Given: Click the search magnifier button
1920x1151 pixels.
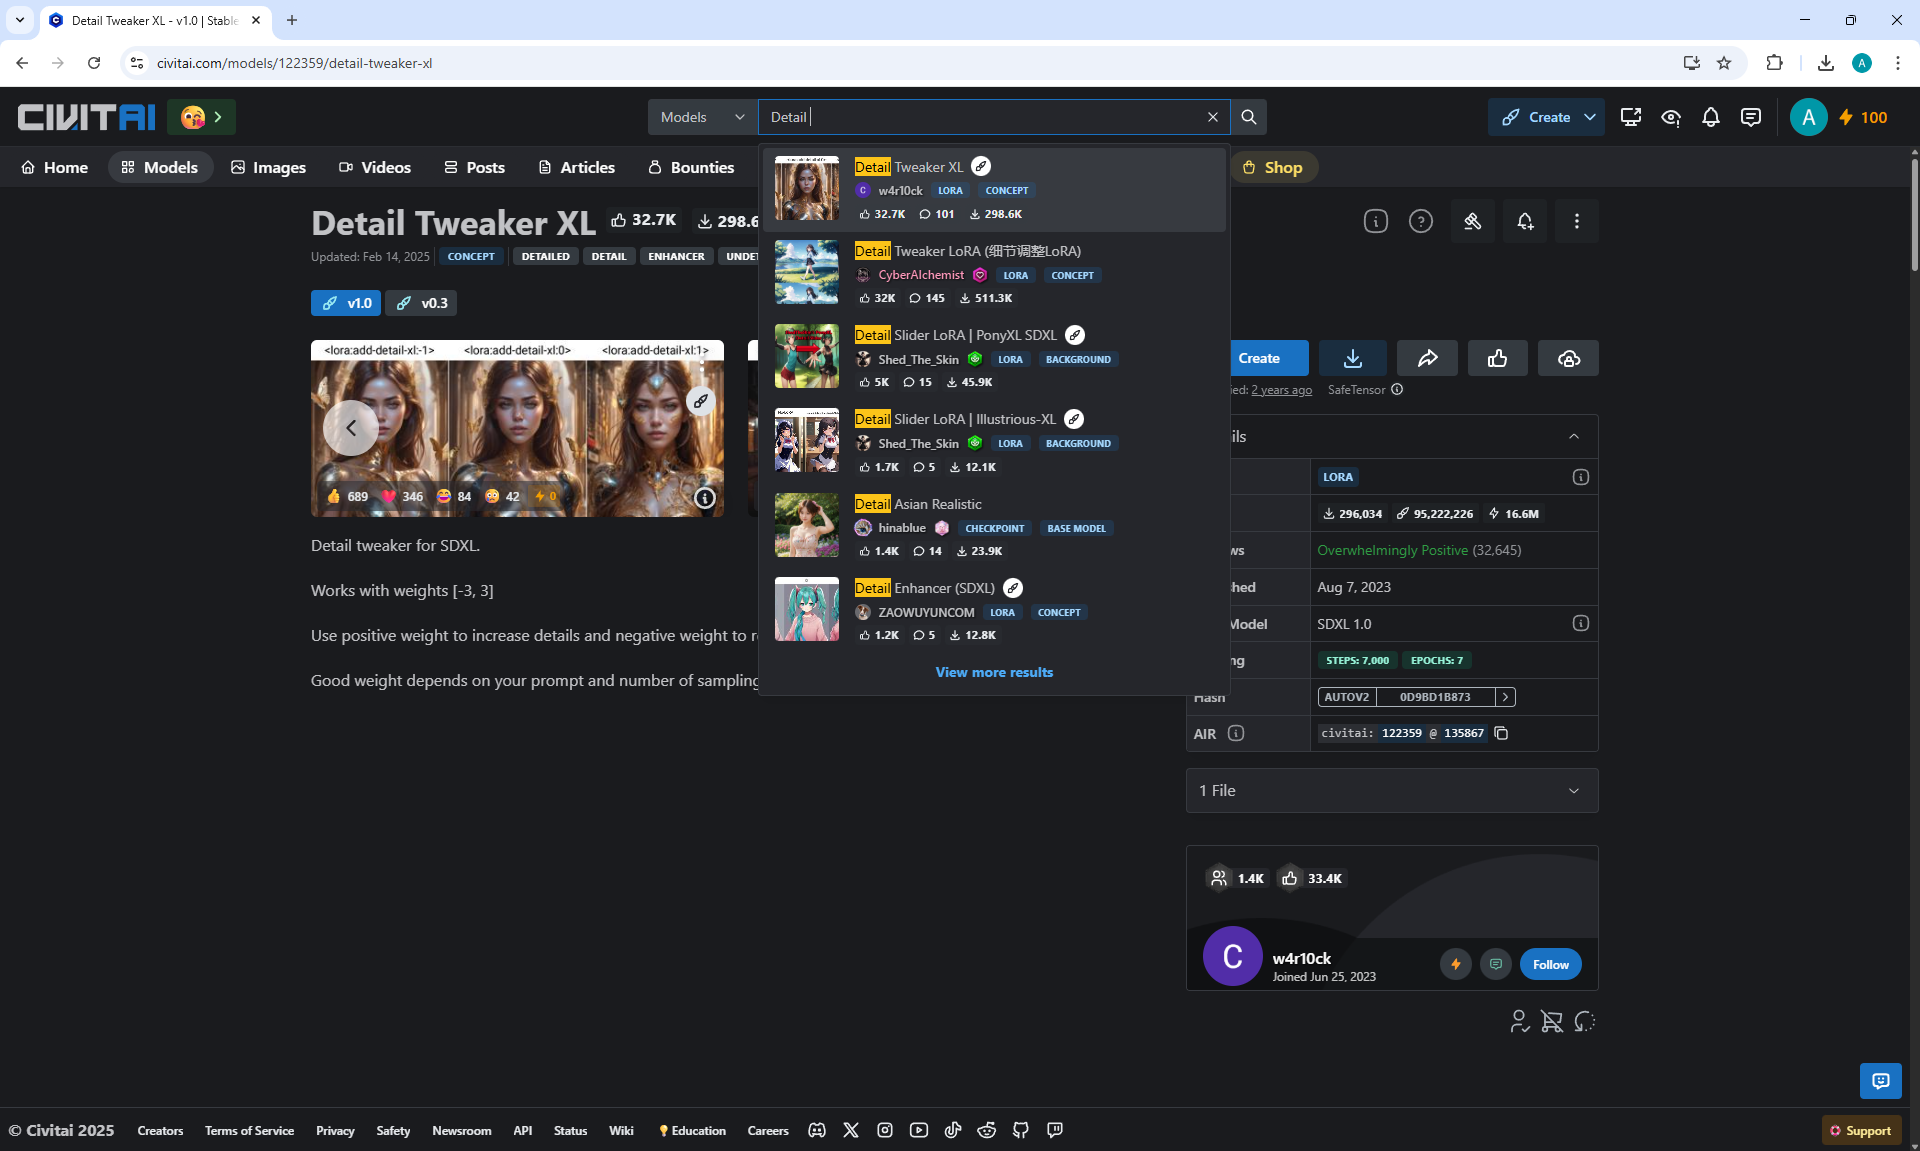Looking at the screenshot, I should click(1248, 117).
